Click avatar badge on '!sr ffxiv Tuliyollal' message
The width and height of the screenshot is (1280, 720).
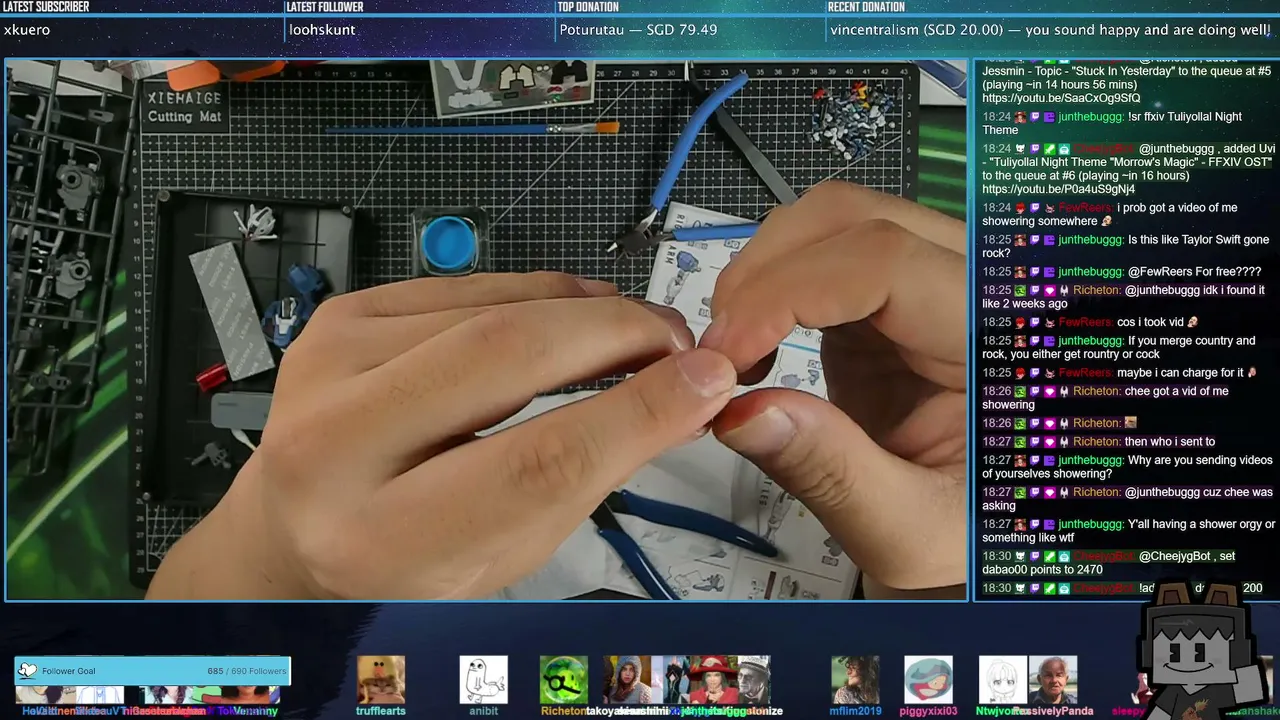[x=1020, y=117]
